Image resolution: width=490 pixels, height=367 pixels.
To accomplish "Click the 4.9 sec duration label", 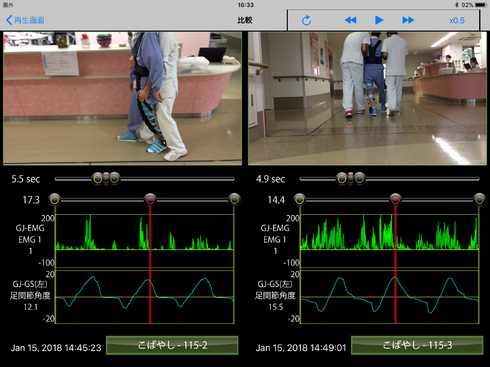I will tap(270, 179).
